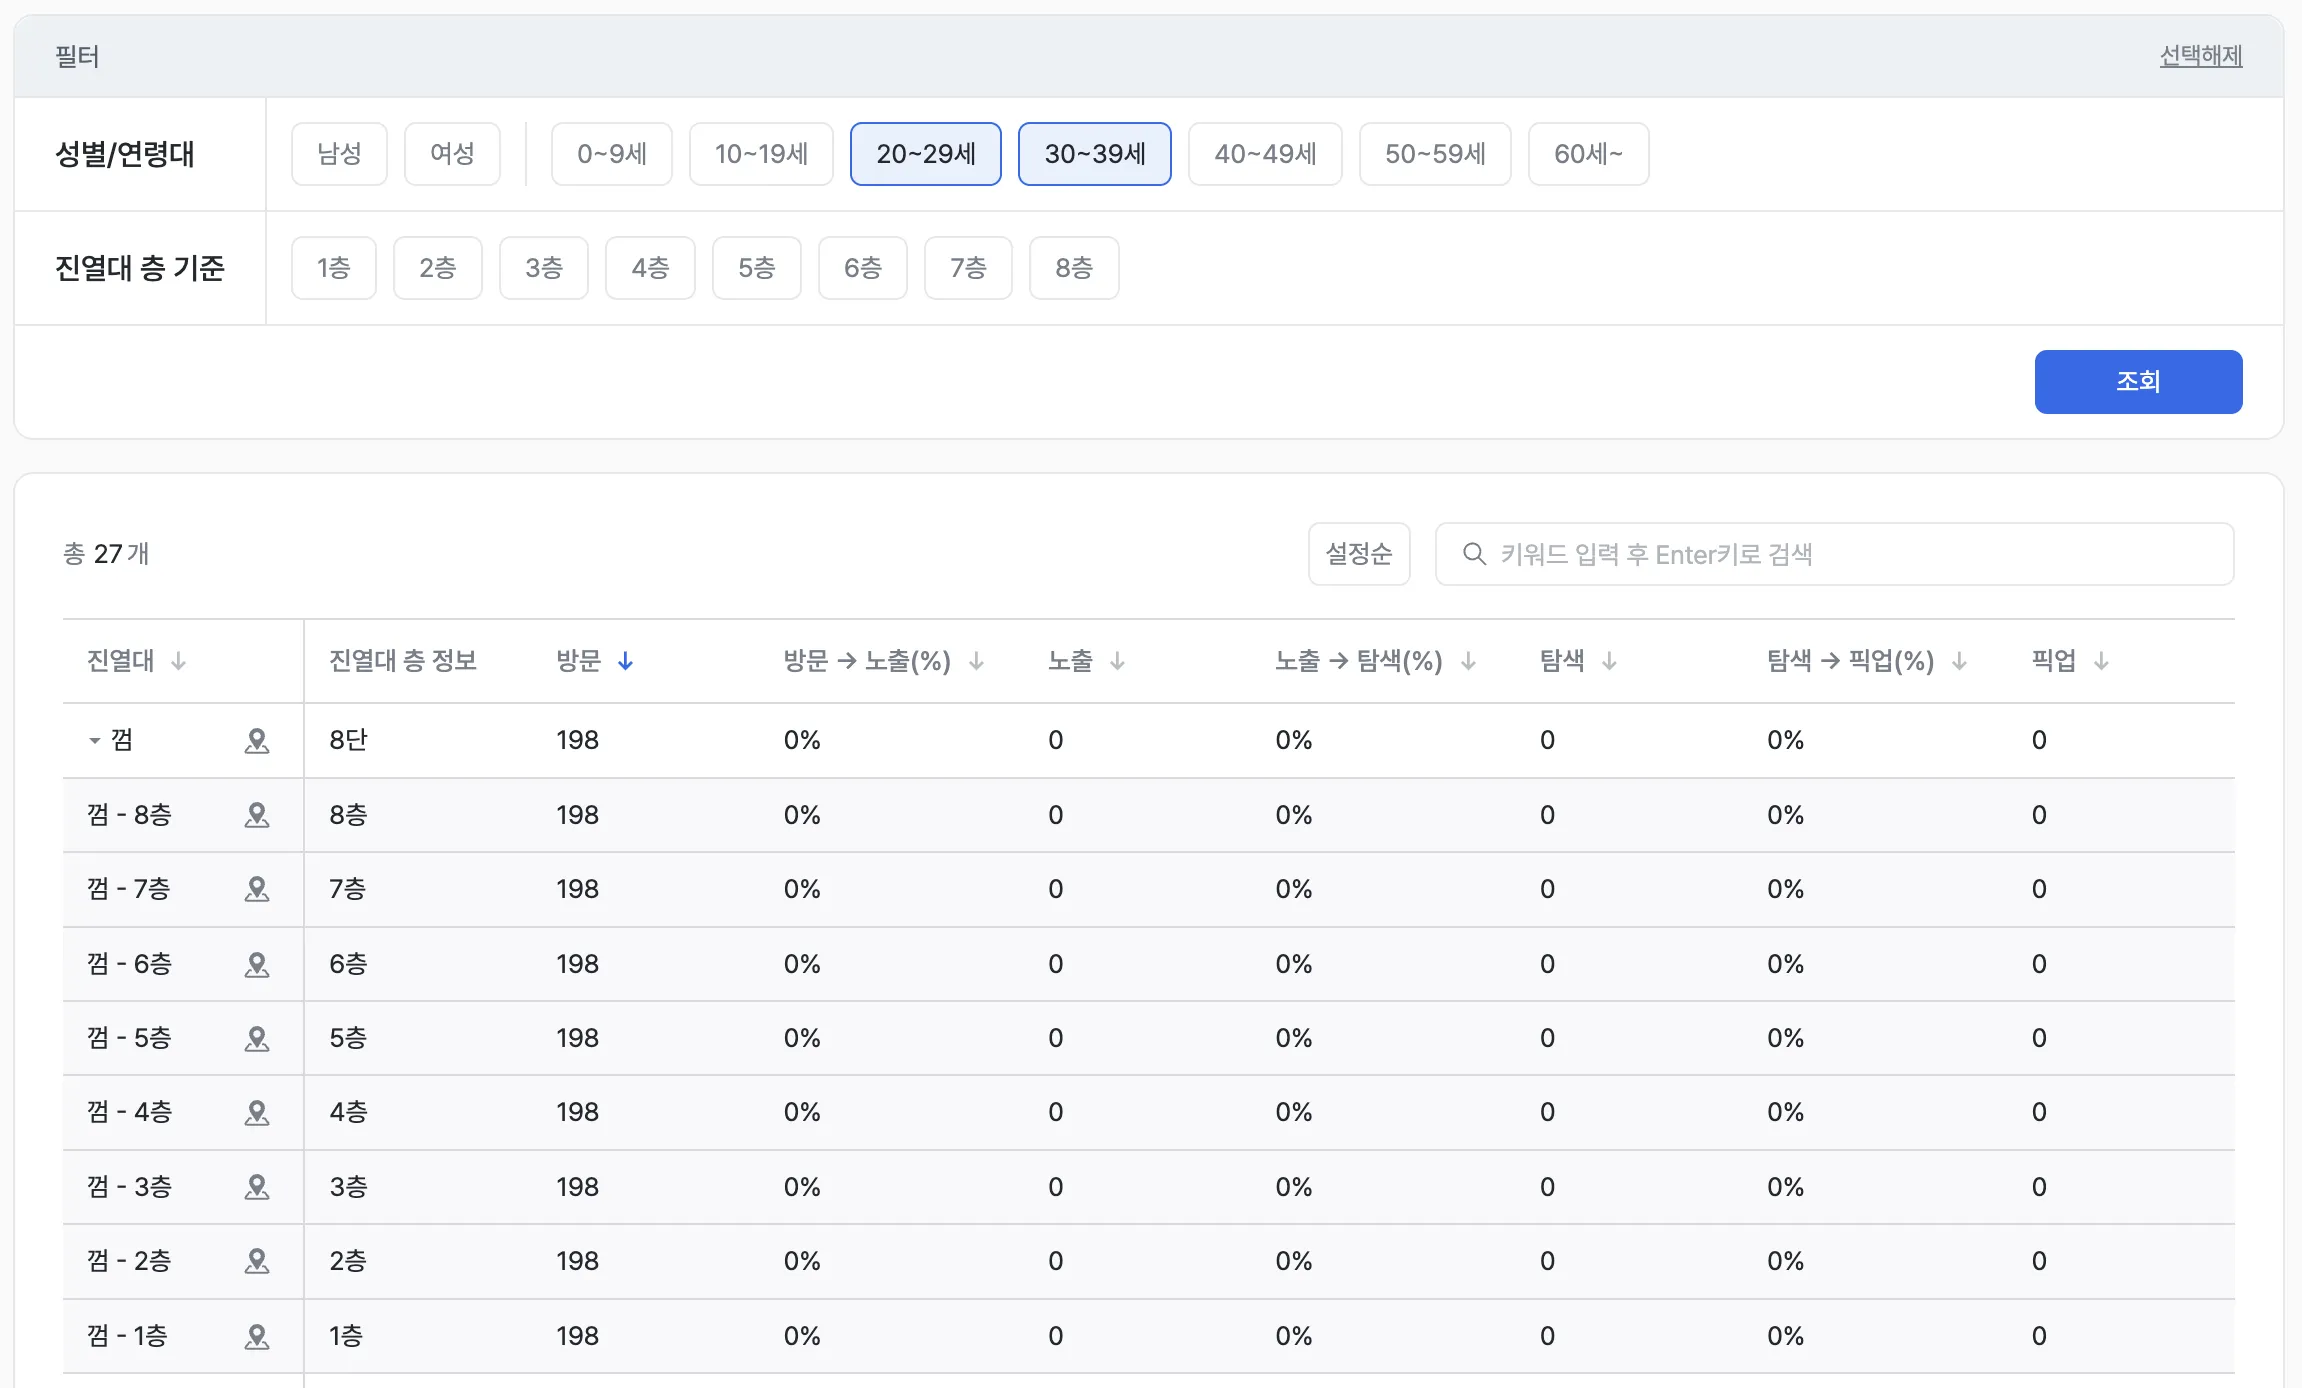Select the 6층 shelf level filter
Screen dimensions: 2302x1388
(x=863, y=268)
